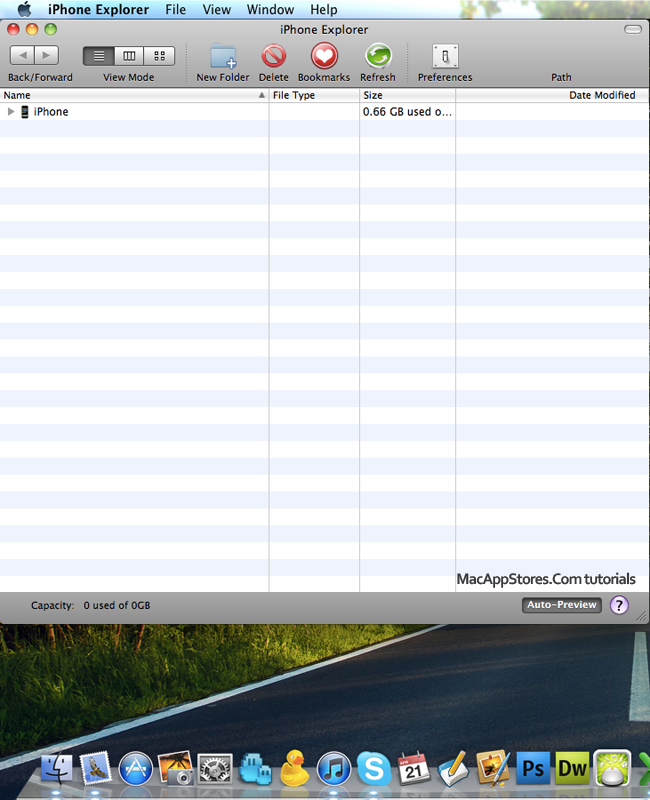
Task: Sort by Size column header
Action: click(407, 95)
